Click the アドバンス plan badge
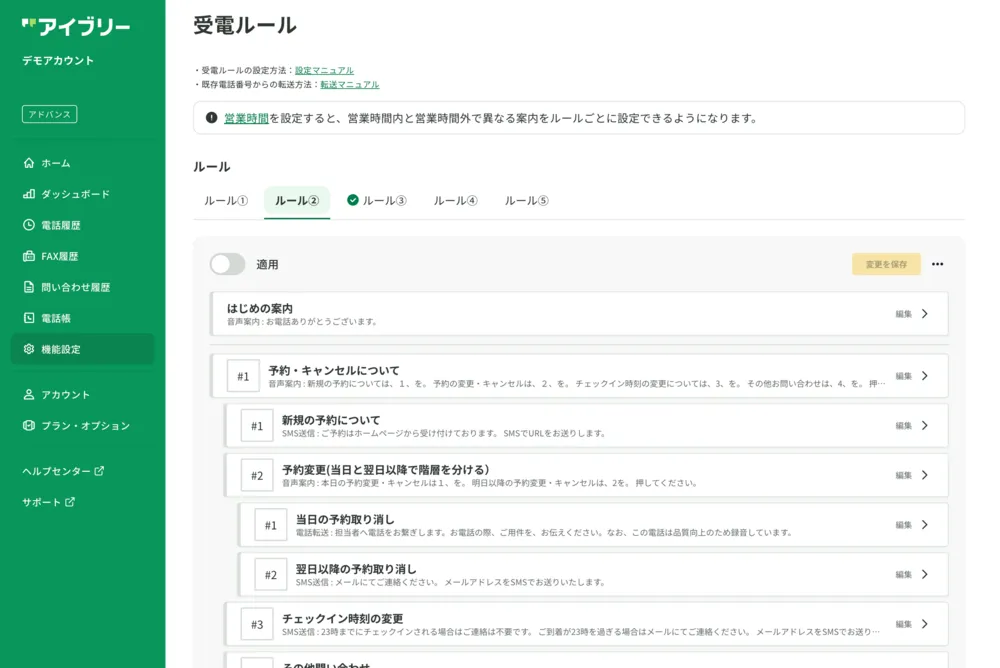Image resolution: width=1000 pixels, height=668 pixels. (x=49, y=114)
